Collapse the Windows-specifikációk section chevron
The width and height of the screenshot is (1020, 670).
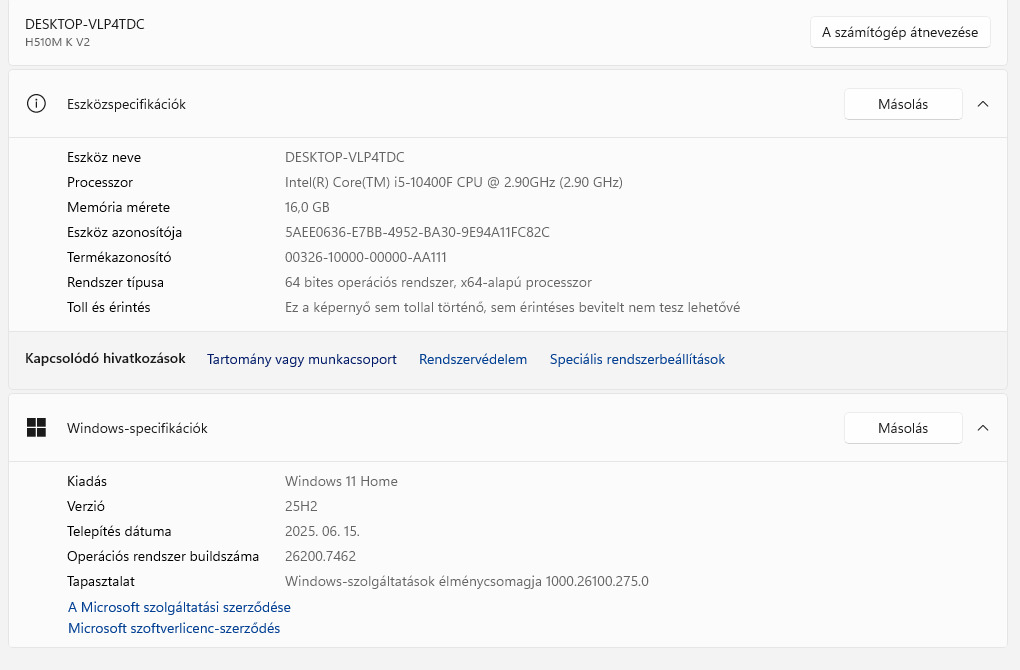[983, 428]
